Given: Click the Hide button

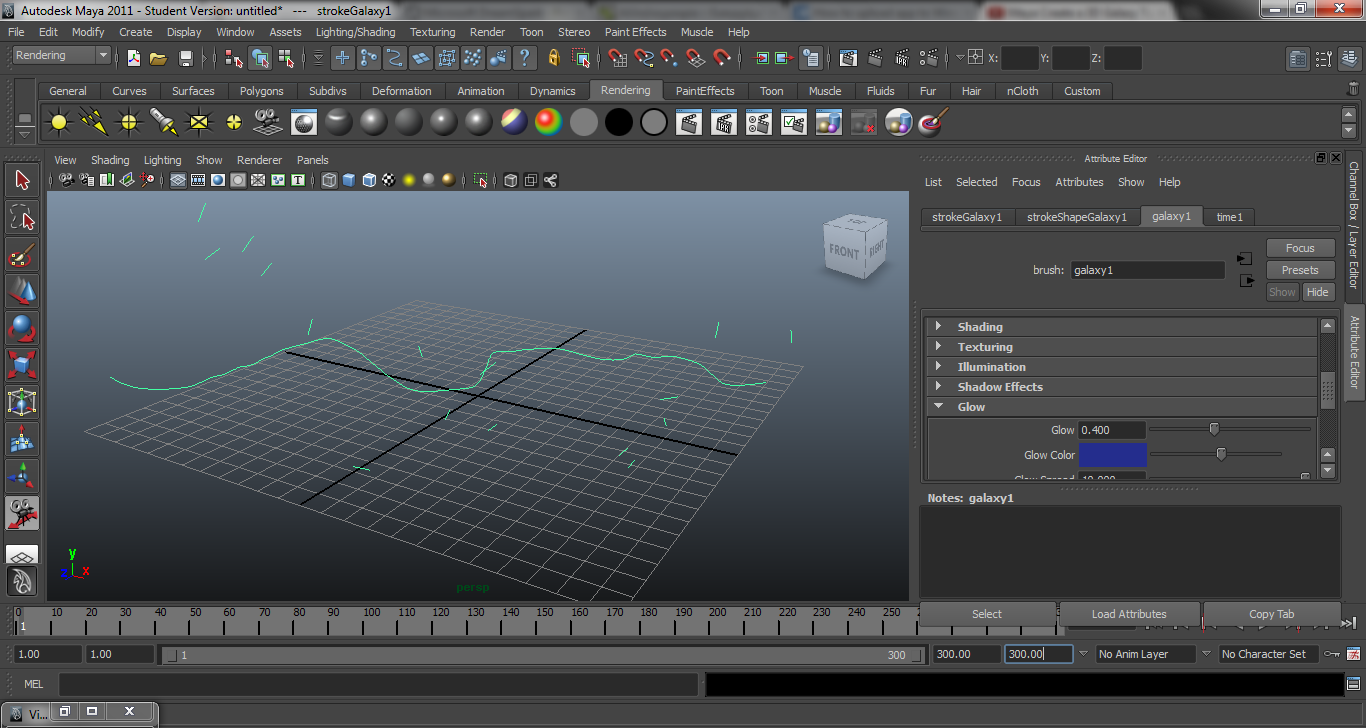Looking at the screenshot, I should [1318, 292].
